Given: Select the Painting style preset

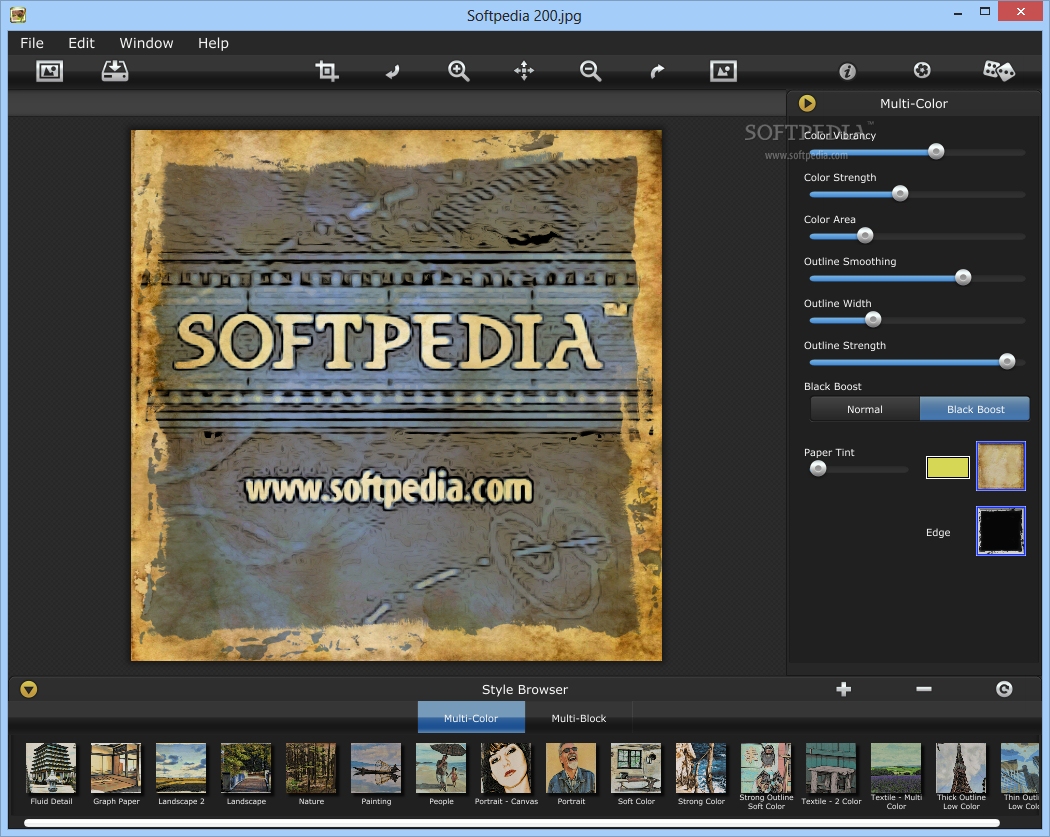Looking at the screenshot, I should pyautogui.click(x=376, y=774).
